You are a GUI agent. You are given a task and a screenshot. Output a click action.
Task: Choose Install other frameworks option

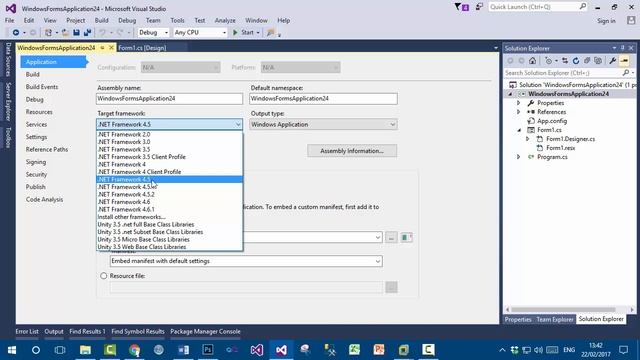[169, 217]
